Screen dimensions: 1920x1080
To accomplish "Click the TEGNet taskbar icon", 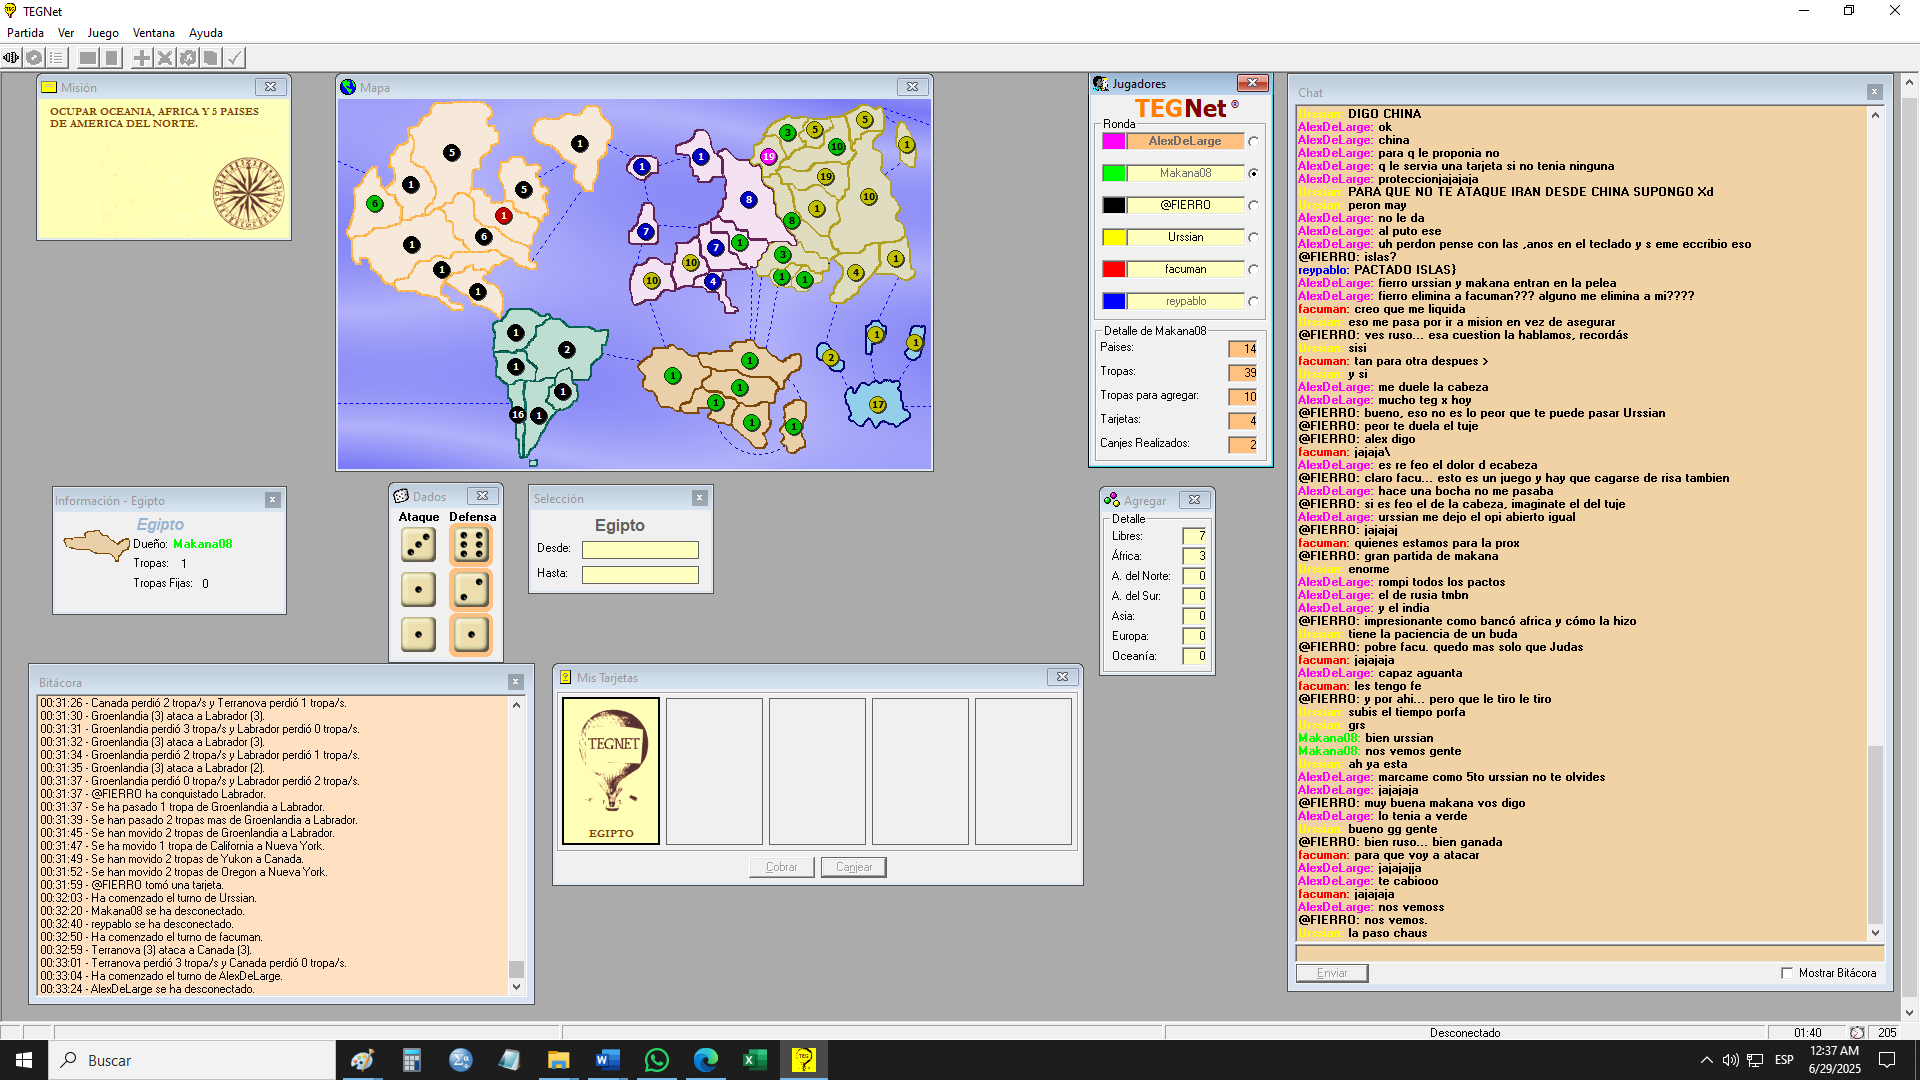I will click(x=804, y=1060).
